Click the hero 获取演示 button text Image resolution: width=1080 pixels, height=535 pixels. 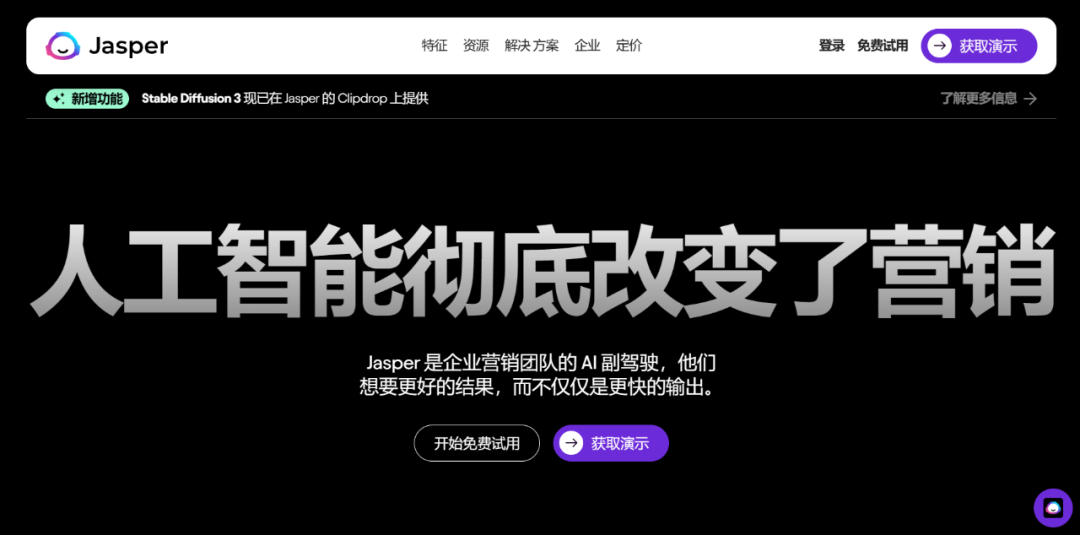point(620,443)
